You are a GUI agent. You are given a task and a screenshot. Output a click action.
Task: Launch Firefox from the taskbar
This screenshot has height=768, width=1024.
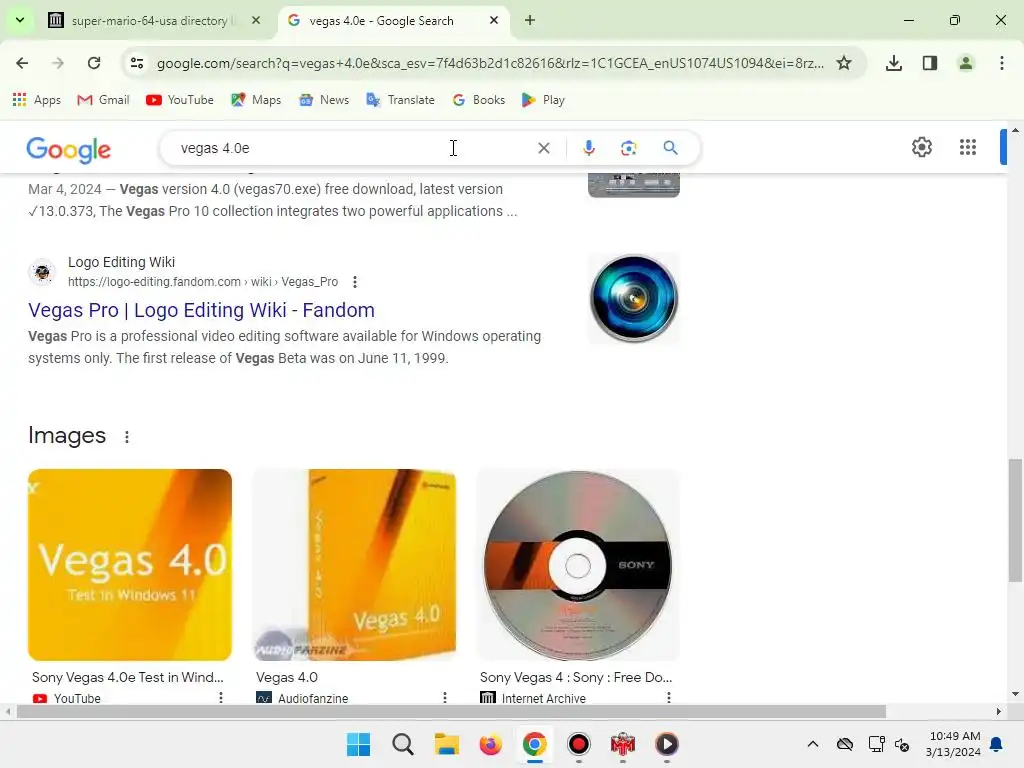490,744
